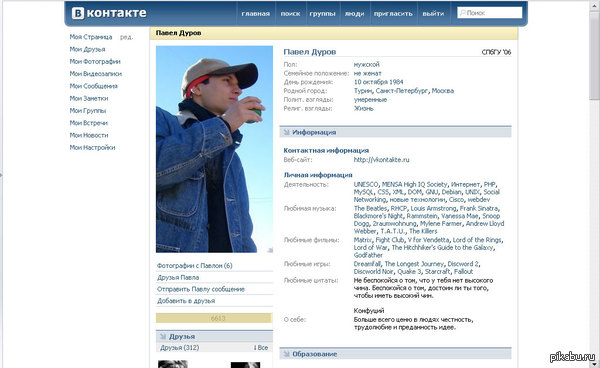This screenshot has height=368, width=600.
Task: Open группы in top navigation
Action: (x=322, y=13)
